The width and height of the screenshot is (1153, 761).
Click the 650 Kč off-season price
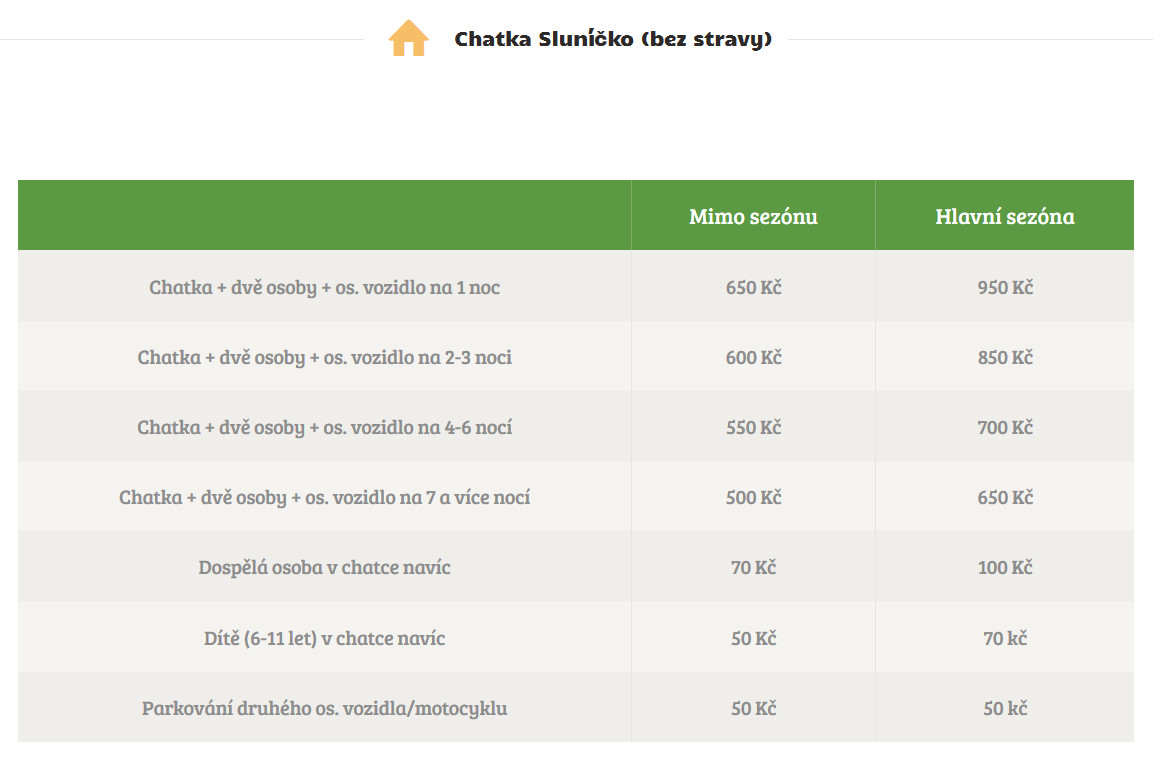[753, 288]
